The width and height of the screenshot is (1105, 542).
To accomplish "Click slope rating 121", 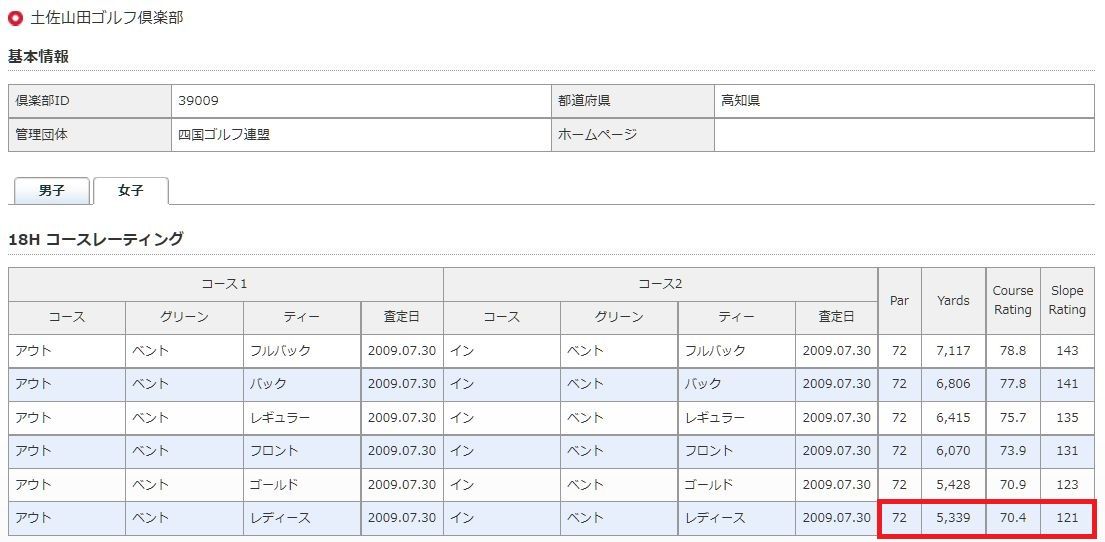I will pyautogui.click(x=1067, y=518).
